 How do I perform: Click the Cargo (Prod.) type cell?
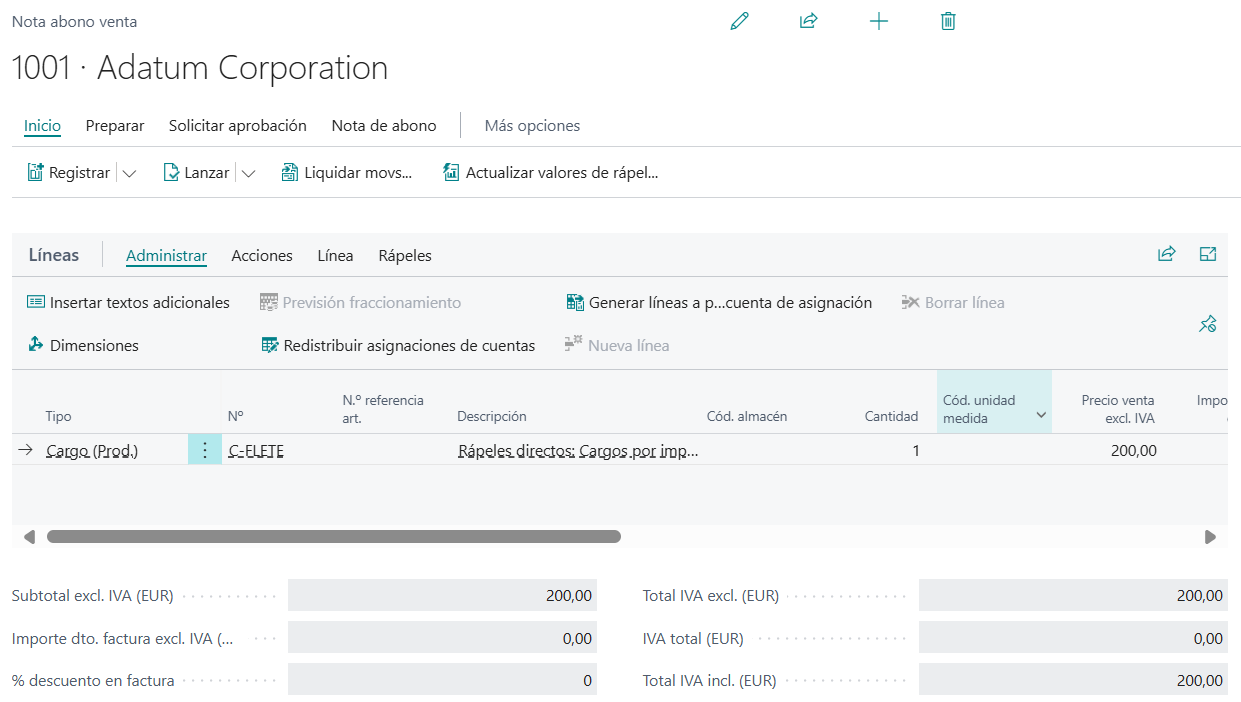pyautogui.click(x=92, y=451)
